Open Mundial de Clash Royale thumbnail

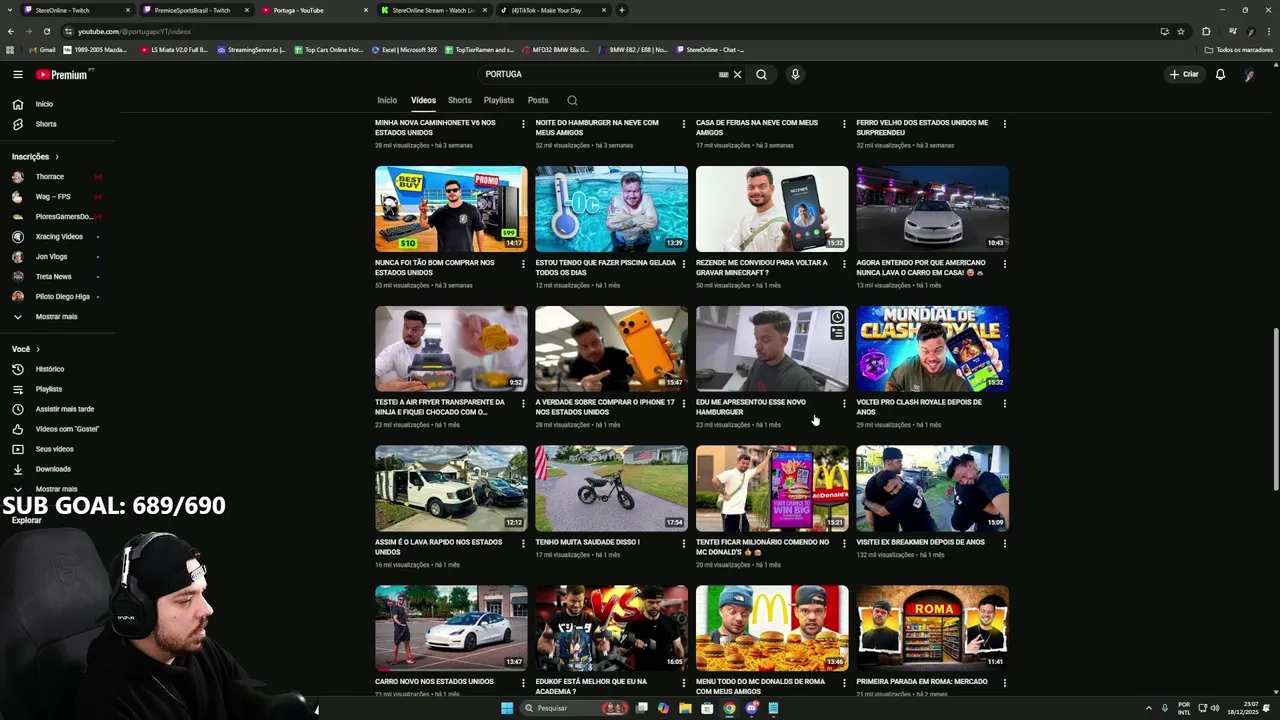click(932, 349)
